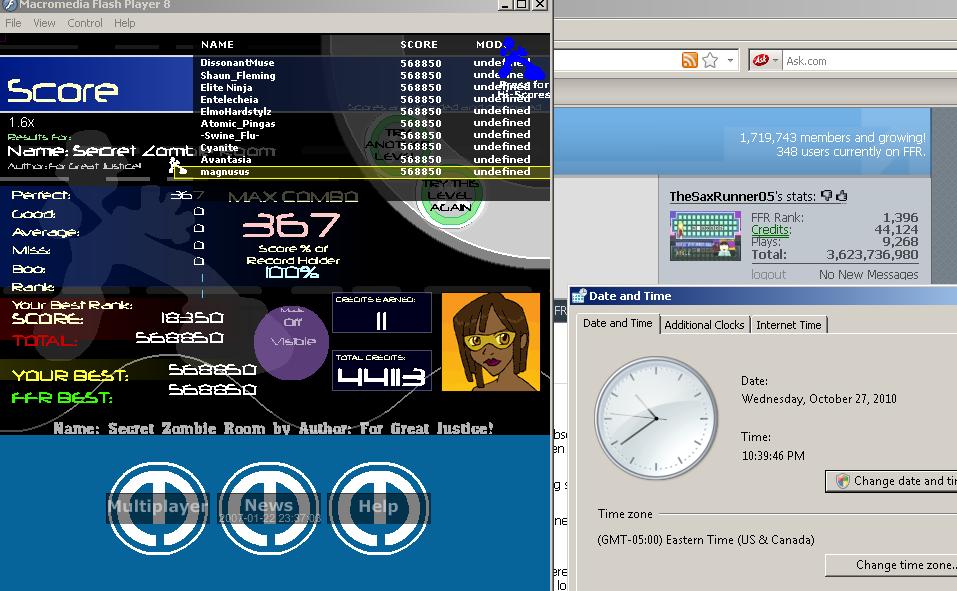Open the File menu in Flash Player
The image size is (957, 591).
13,23
